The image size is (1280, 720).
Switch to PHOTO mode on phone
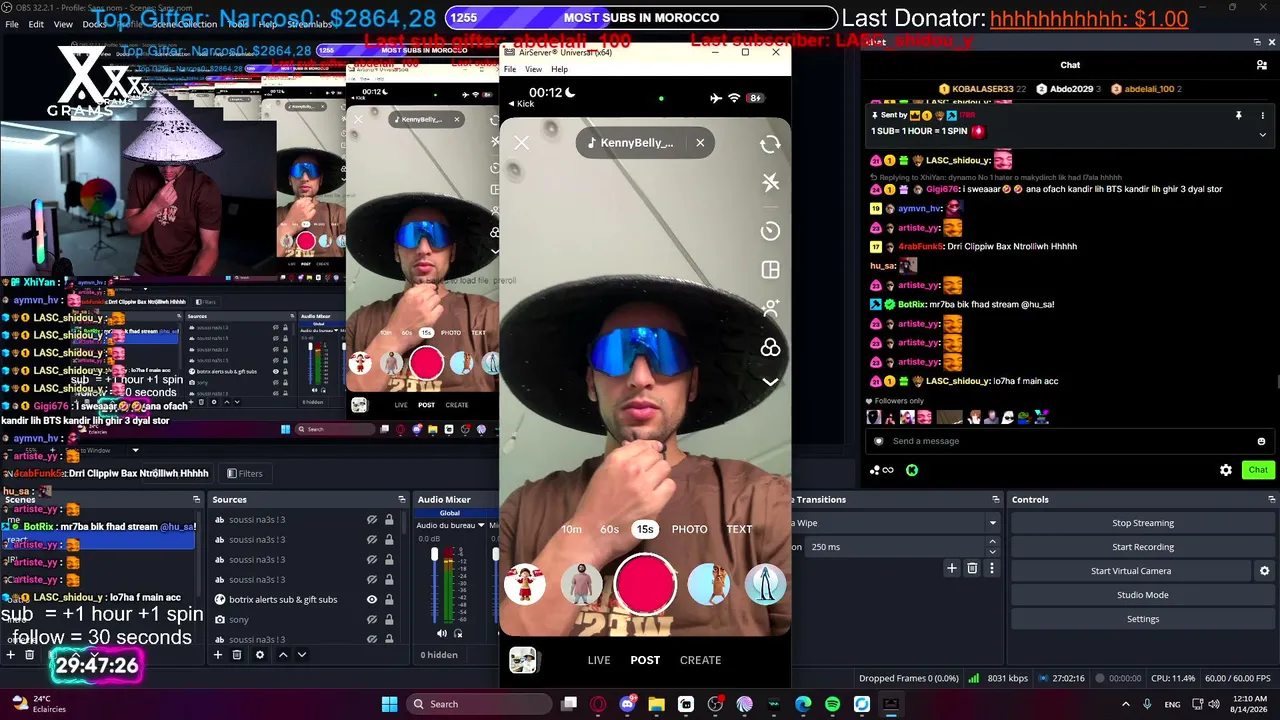(689, 529)
